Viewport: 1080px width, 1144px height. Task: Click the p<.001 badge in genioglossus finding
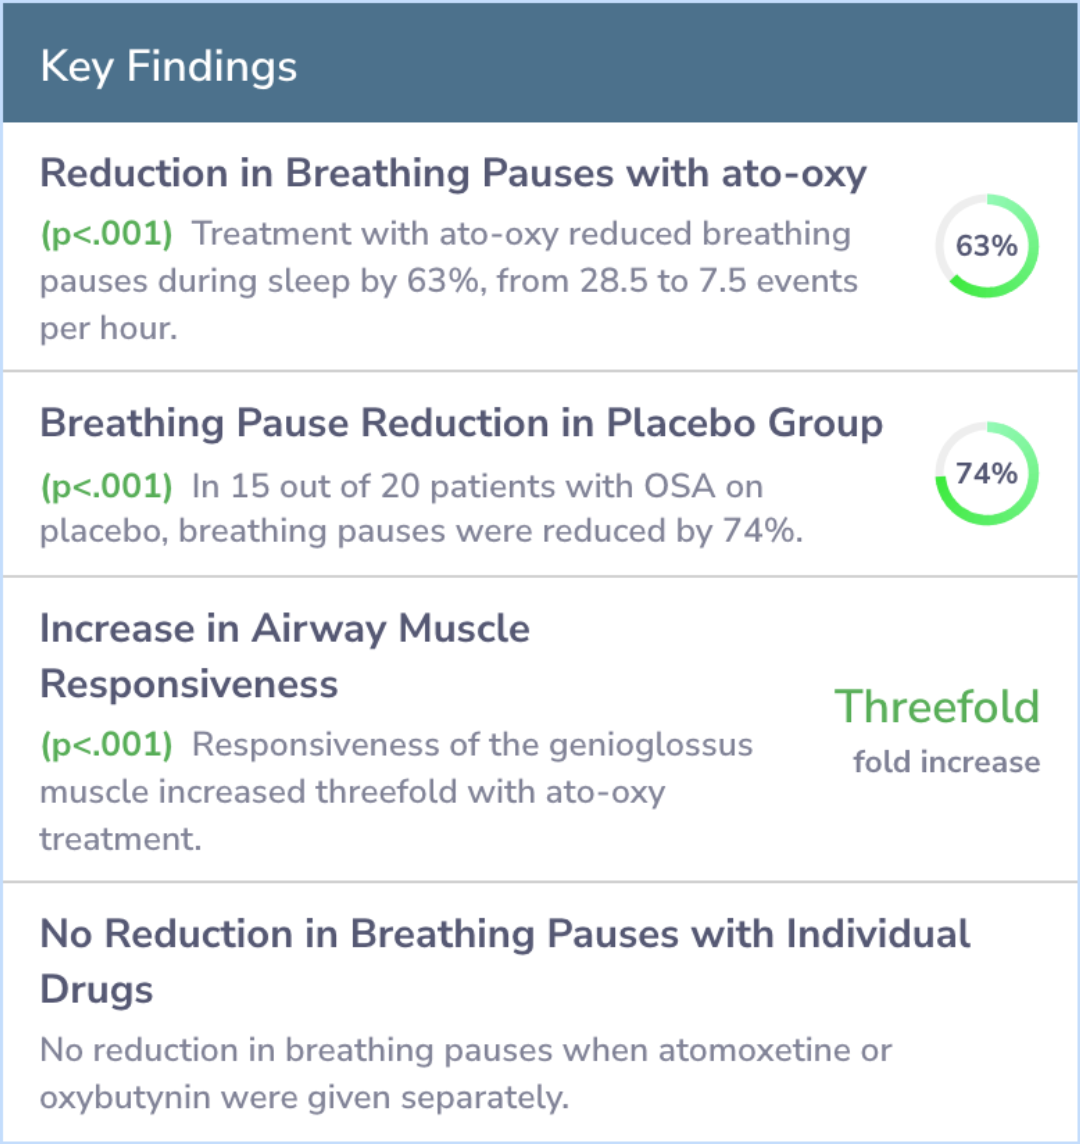(107, 745)
